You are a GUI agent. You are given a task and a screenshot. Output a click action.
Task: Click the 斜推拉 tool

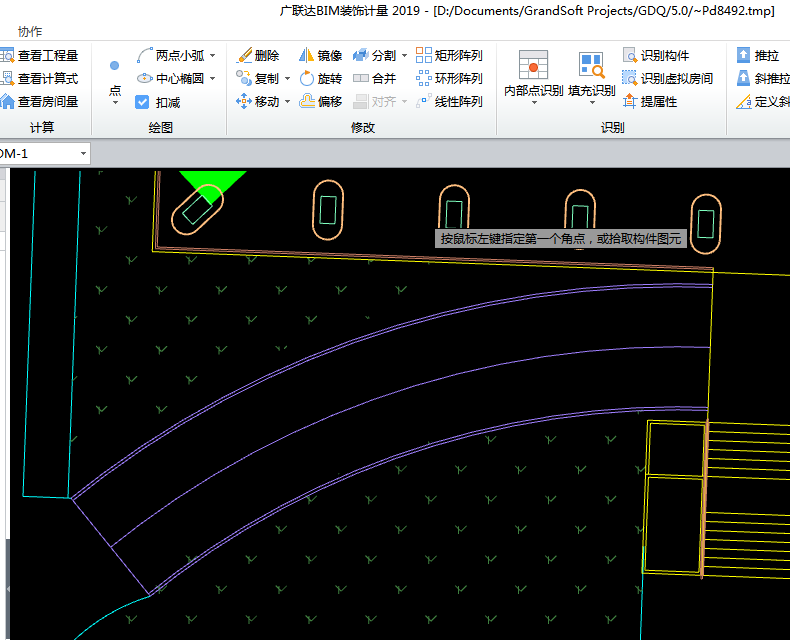pyautogui.click(x=763, y=78)
